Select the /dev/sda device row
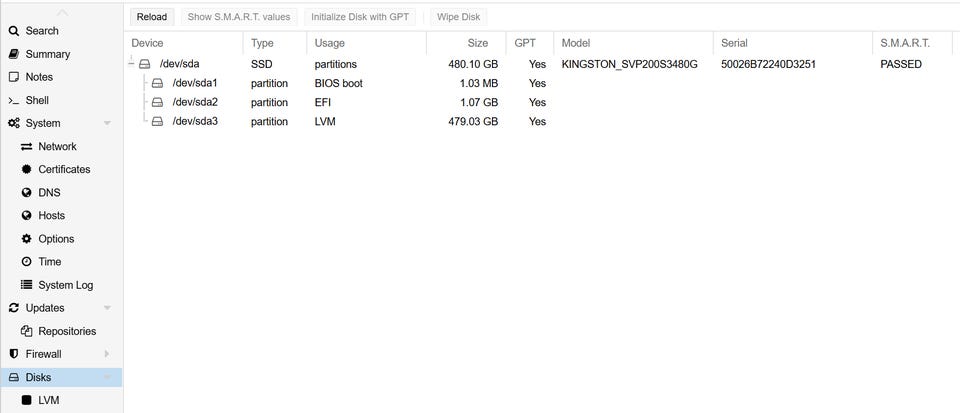 541,64
